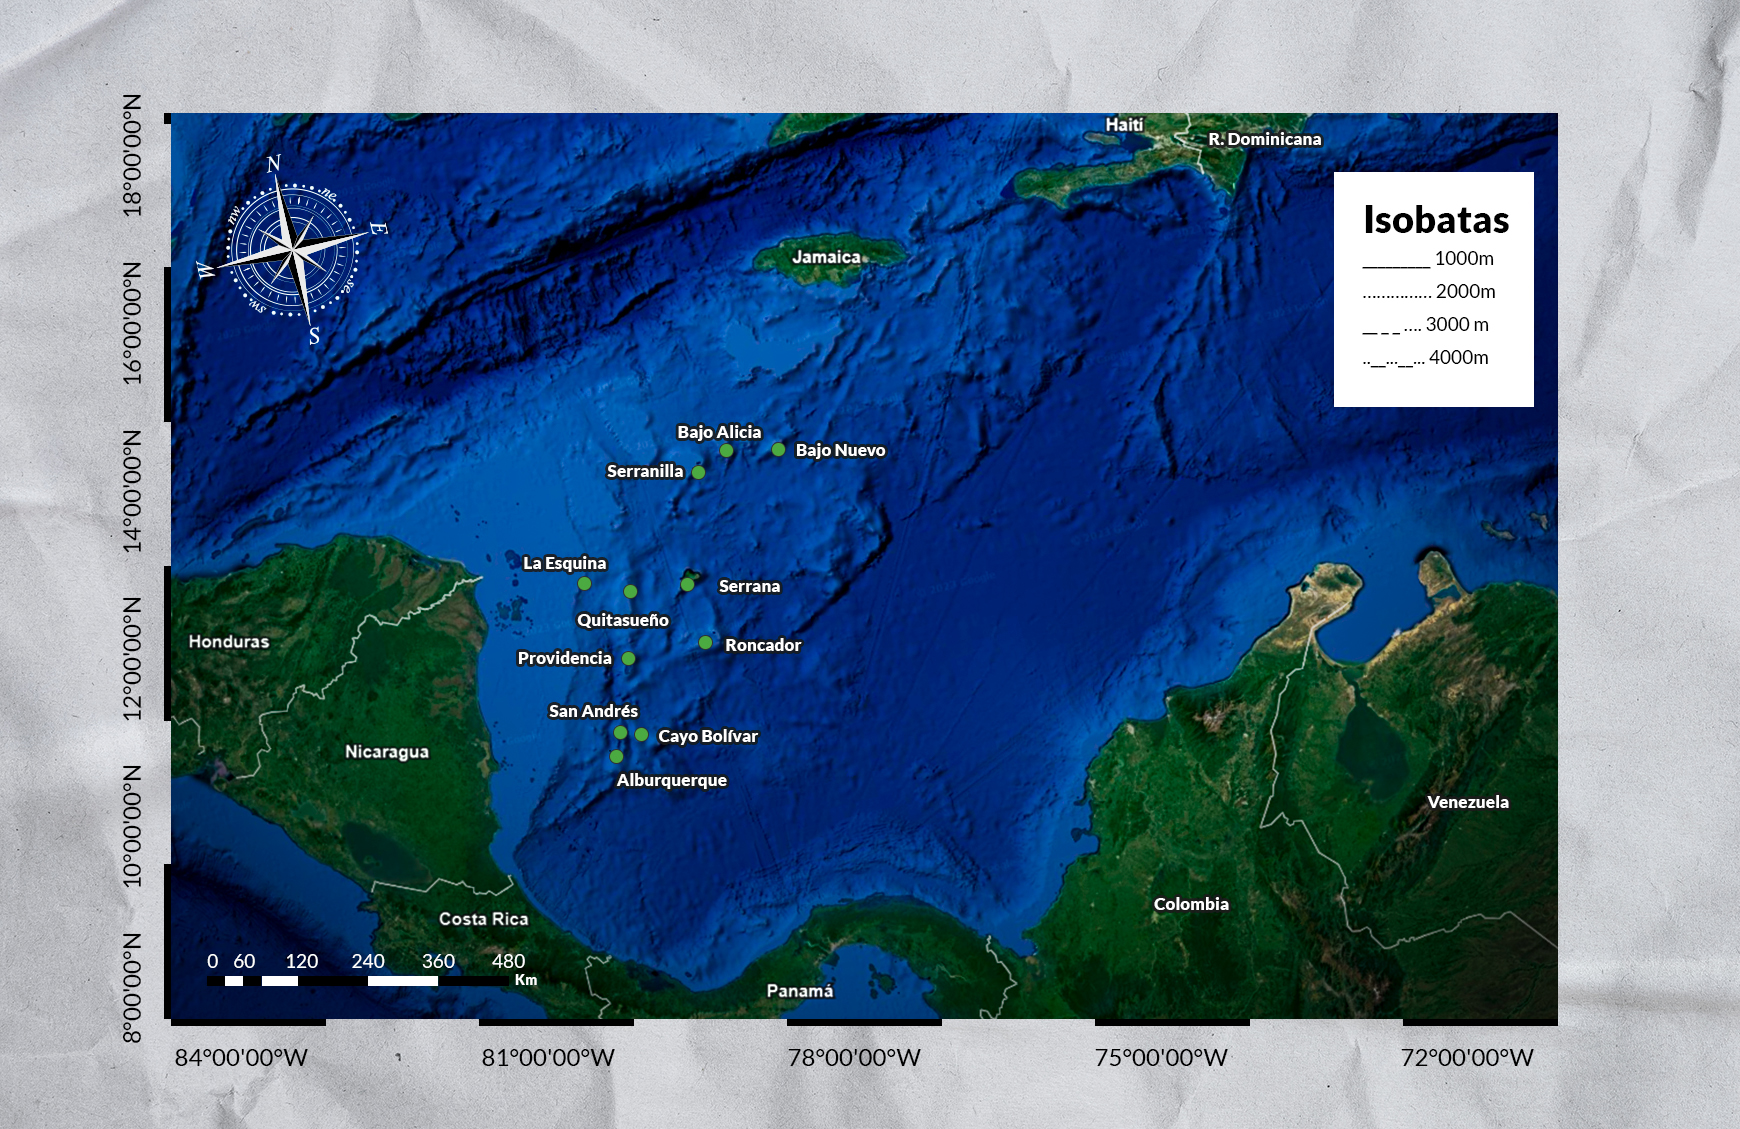The image size is (1740, 1129).
Task: Click the Venezuela label
Action: (1468, 802)
